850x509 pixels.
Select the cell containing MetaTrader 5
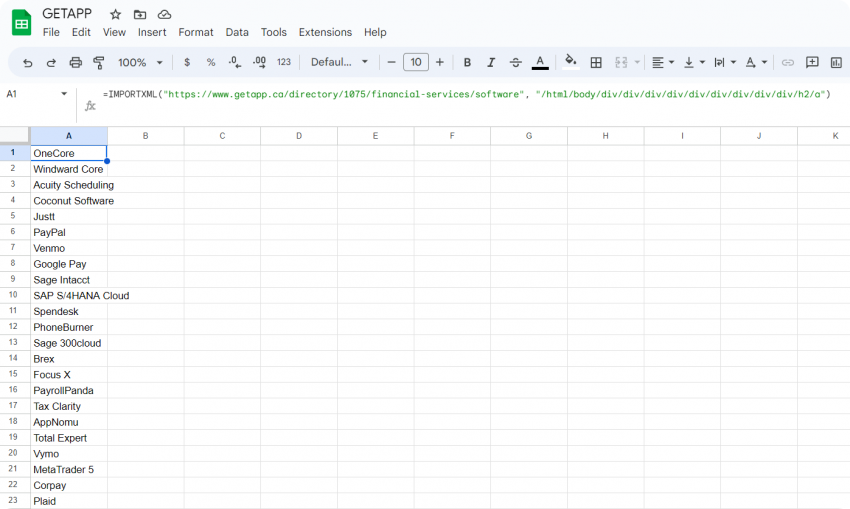click(69, 469)
